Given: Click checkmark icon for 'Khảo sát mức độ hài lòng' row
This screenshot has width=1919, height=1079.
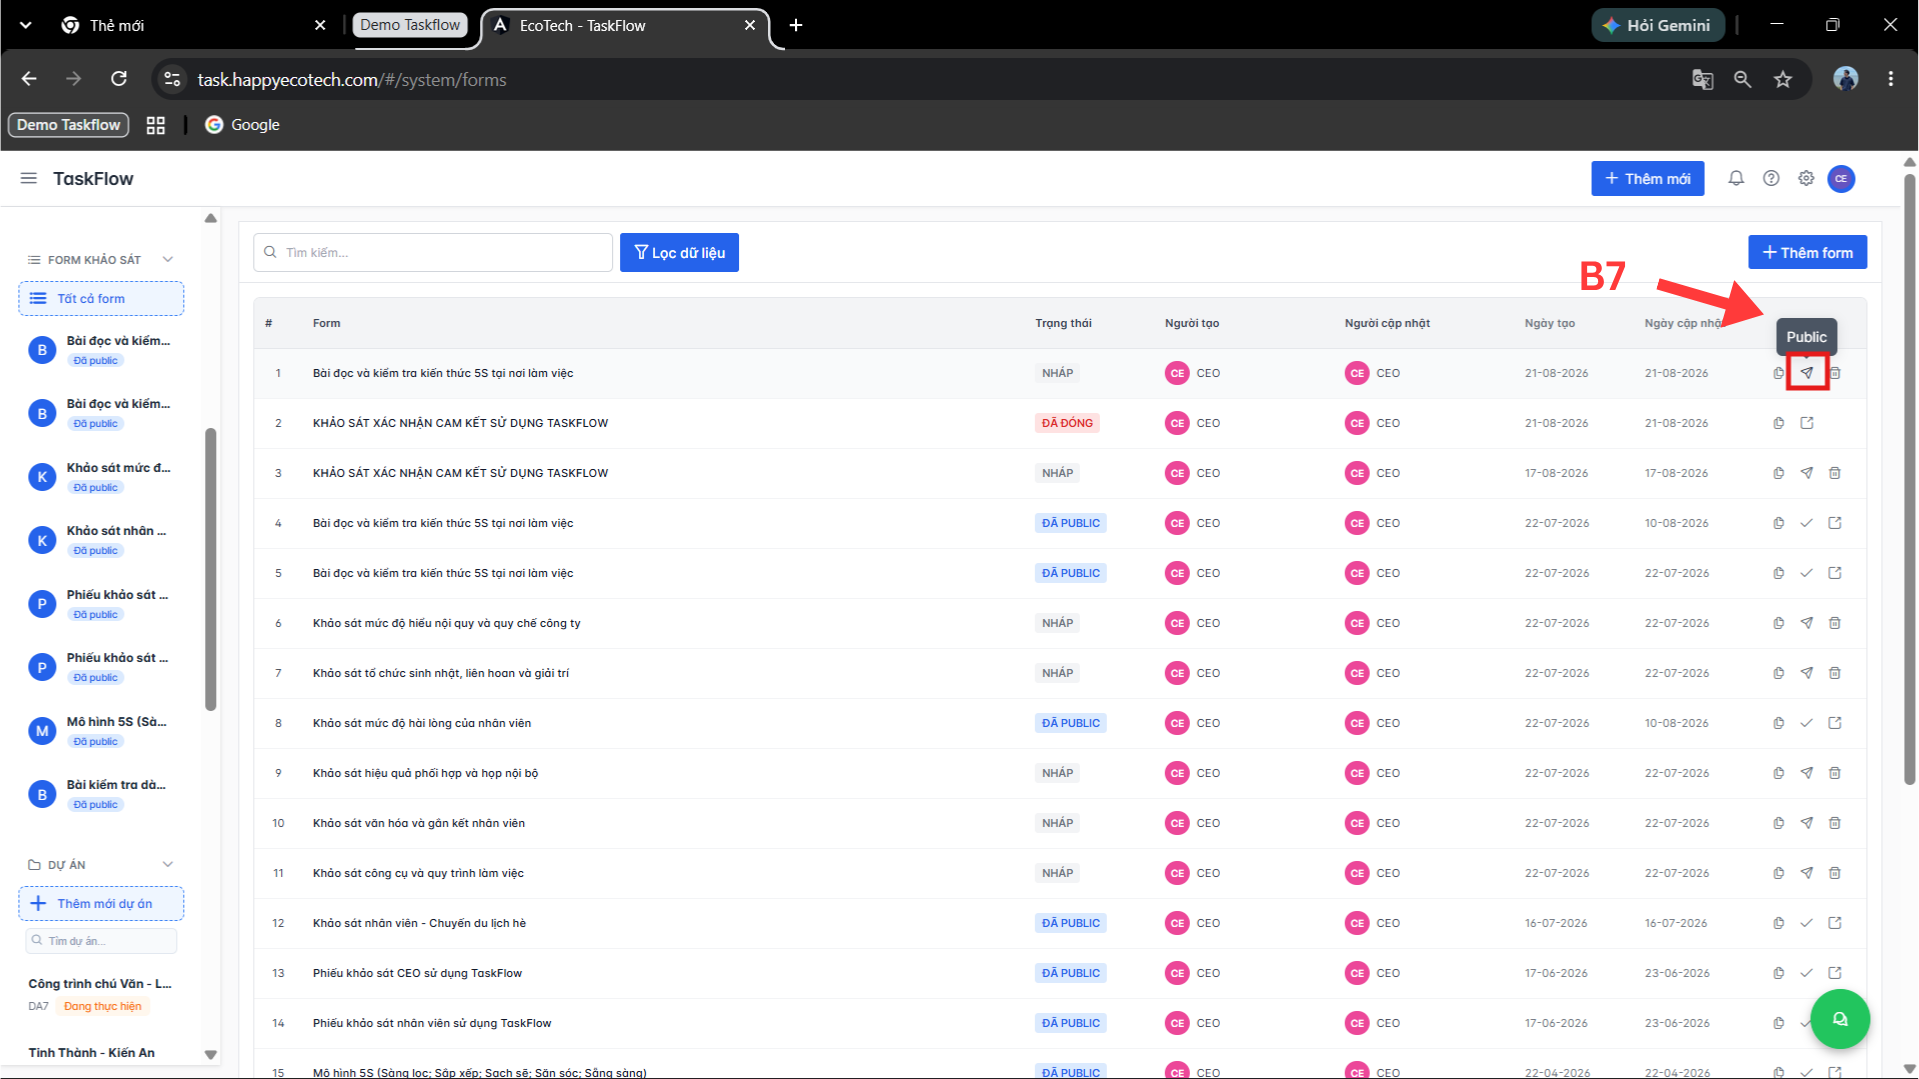Looking at the screenshot, I should pyautogui.click(x=1807, y=723).
